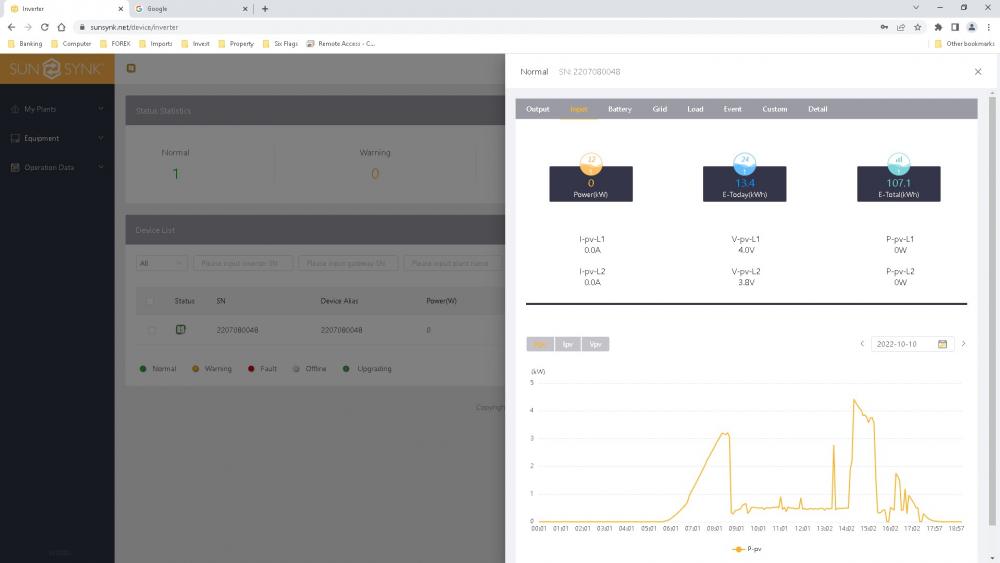The image size is (1000, 563).
Task: Toggle the P-pv legend series
Action: tap(747, 549)
